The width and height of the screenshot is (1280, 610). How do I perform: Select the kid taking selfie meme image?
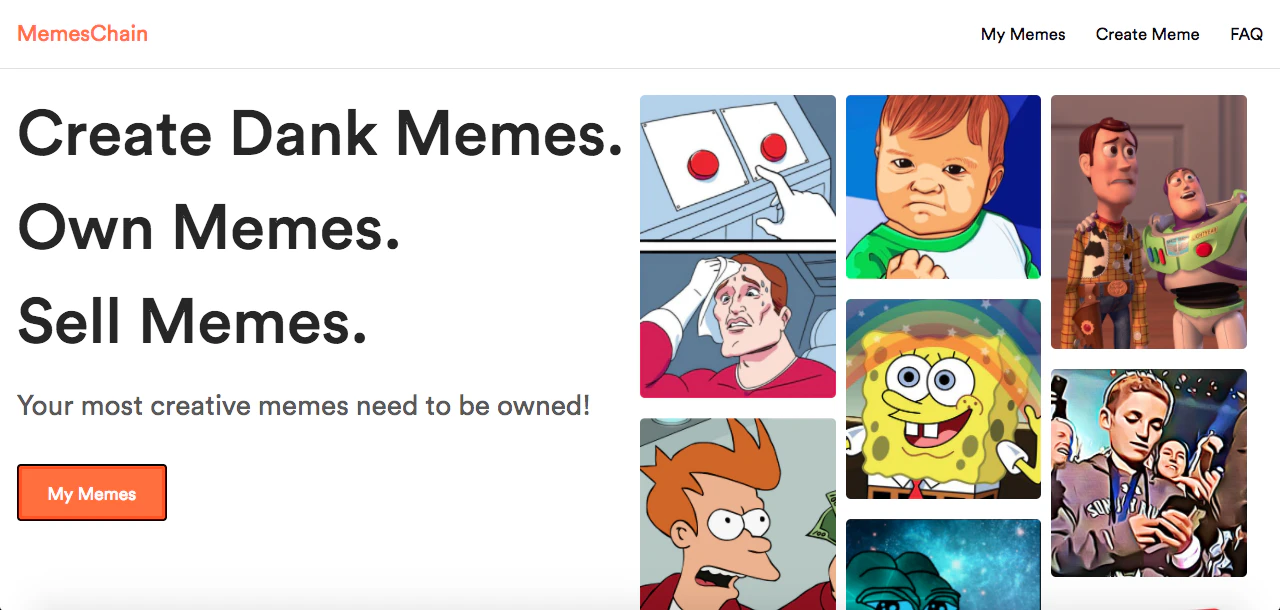[1149, 473]
